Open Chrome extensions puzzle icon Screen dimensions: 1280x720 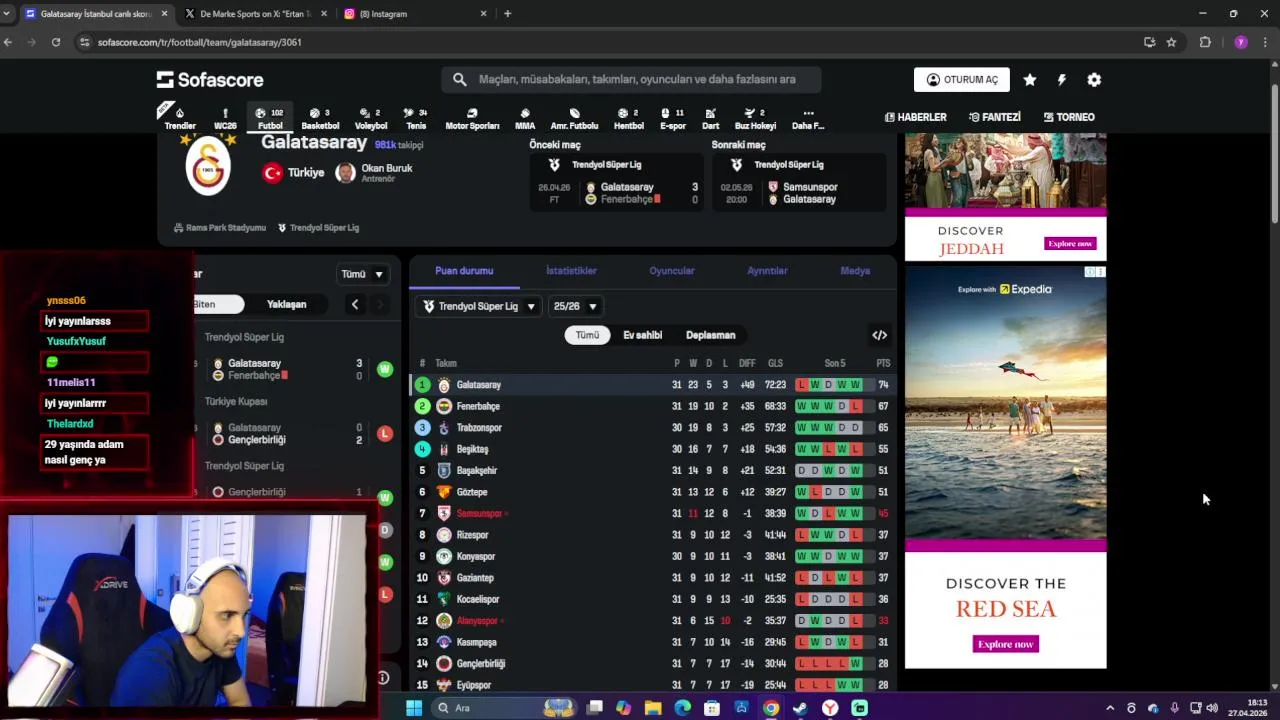tap(1205, 42)
